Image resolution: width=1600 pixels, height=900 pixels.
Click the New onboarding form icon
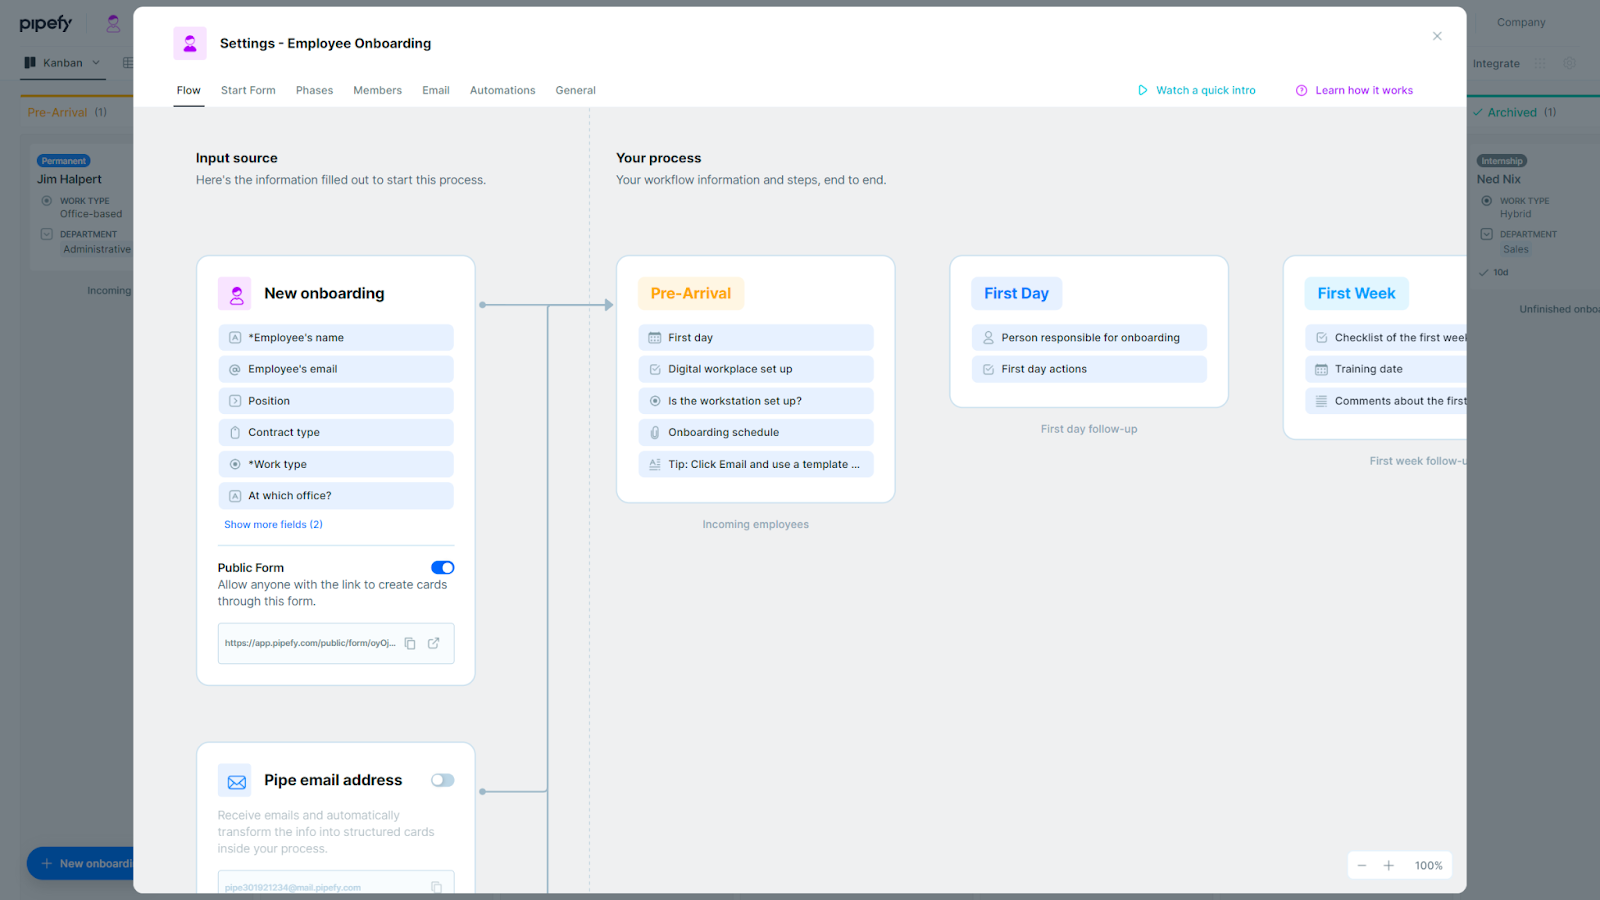236,294
